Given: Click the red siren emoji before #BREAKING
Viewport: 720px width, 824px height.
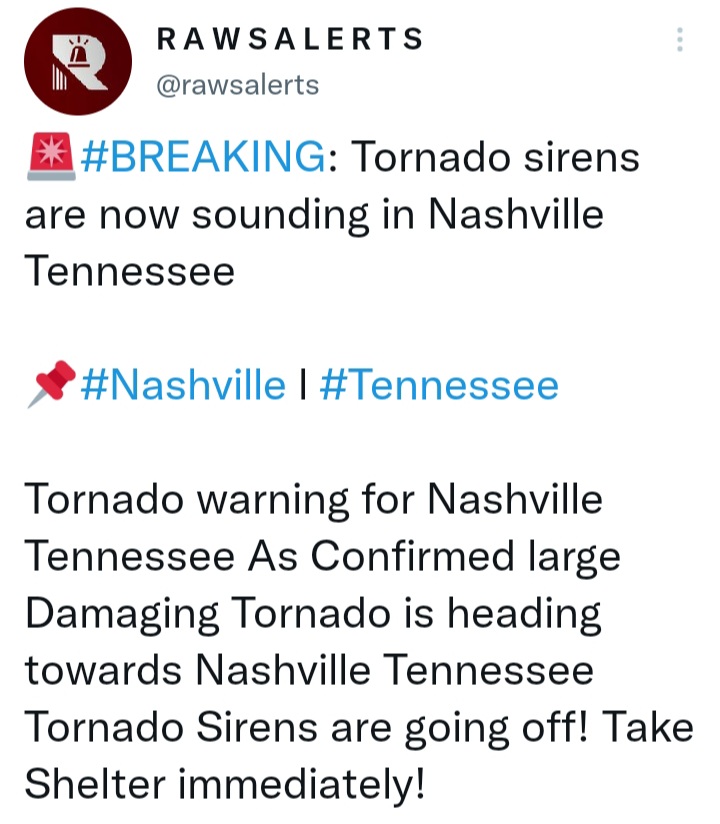Looking at the screenshot, I should pos(50,157).
